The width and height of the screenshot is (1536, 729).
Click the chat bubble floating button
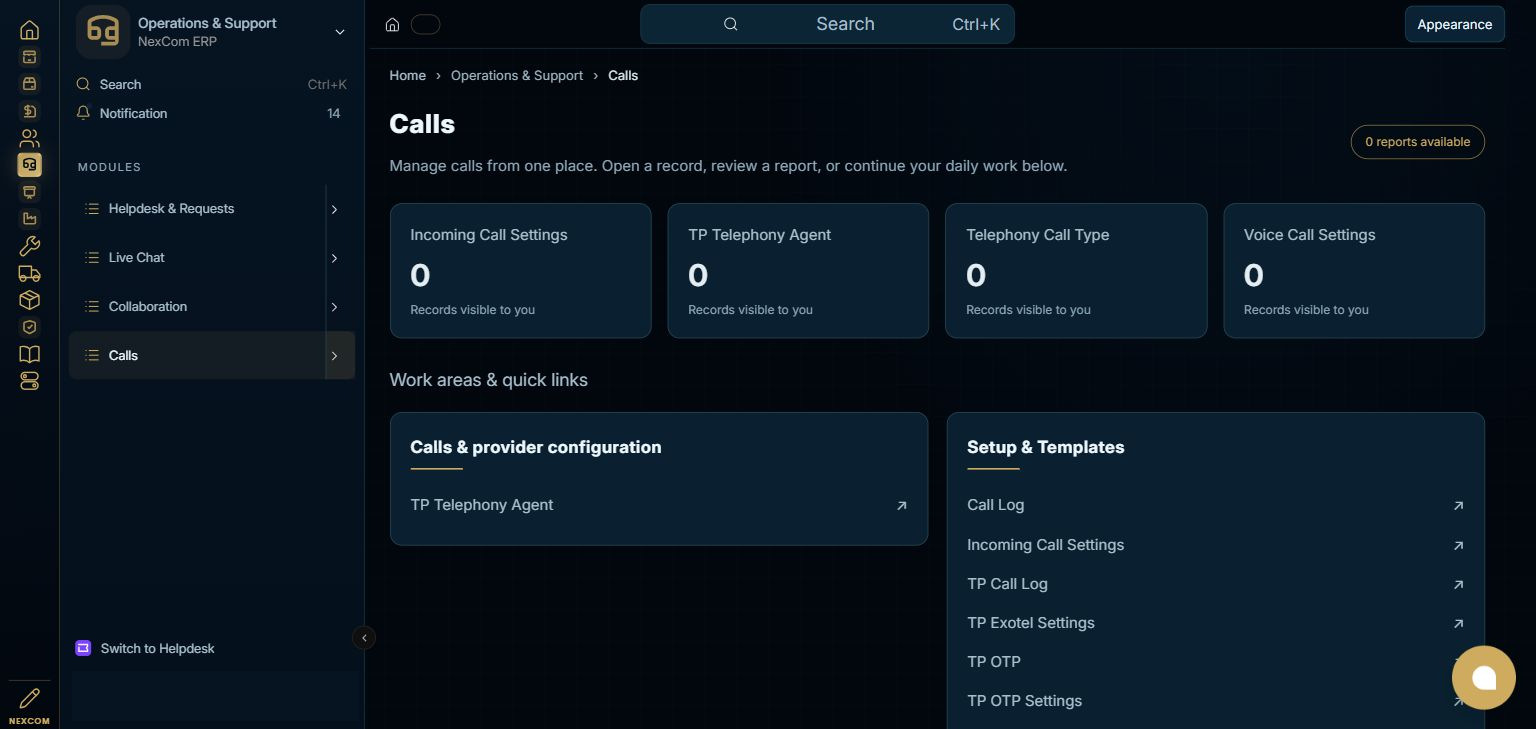tap(1484, 677)
